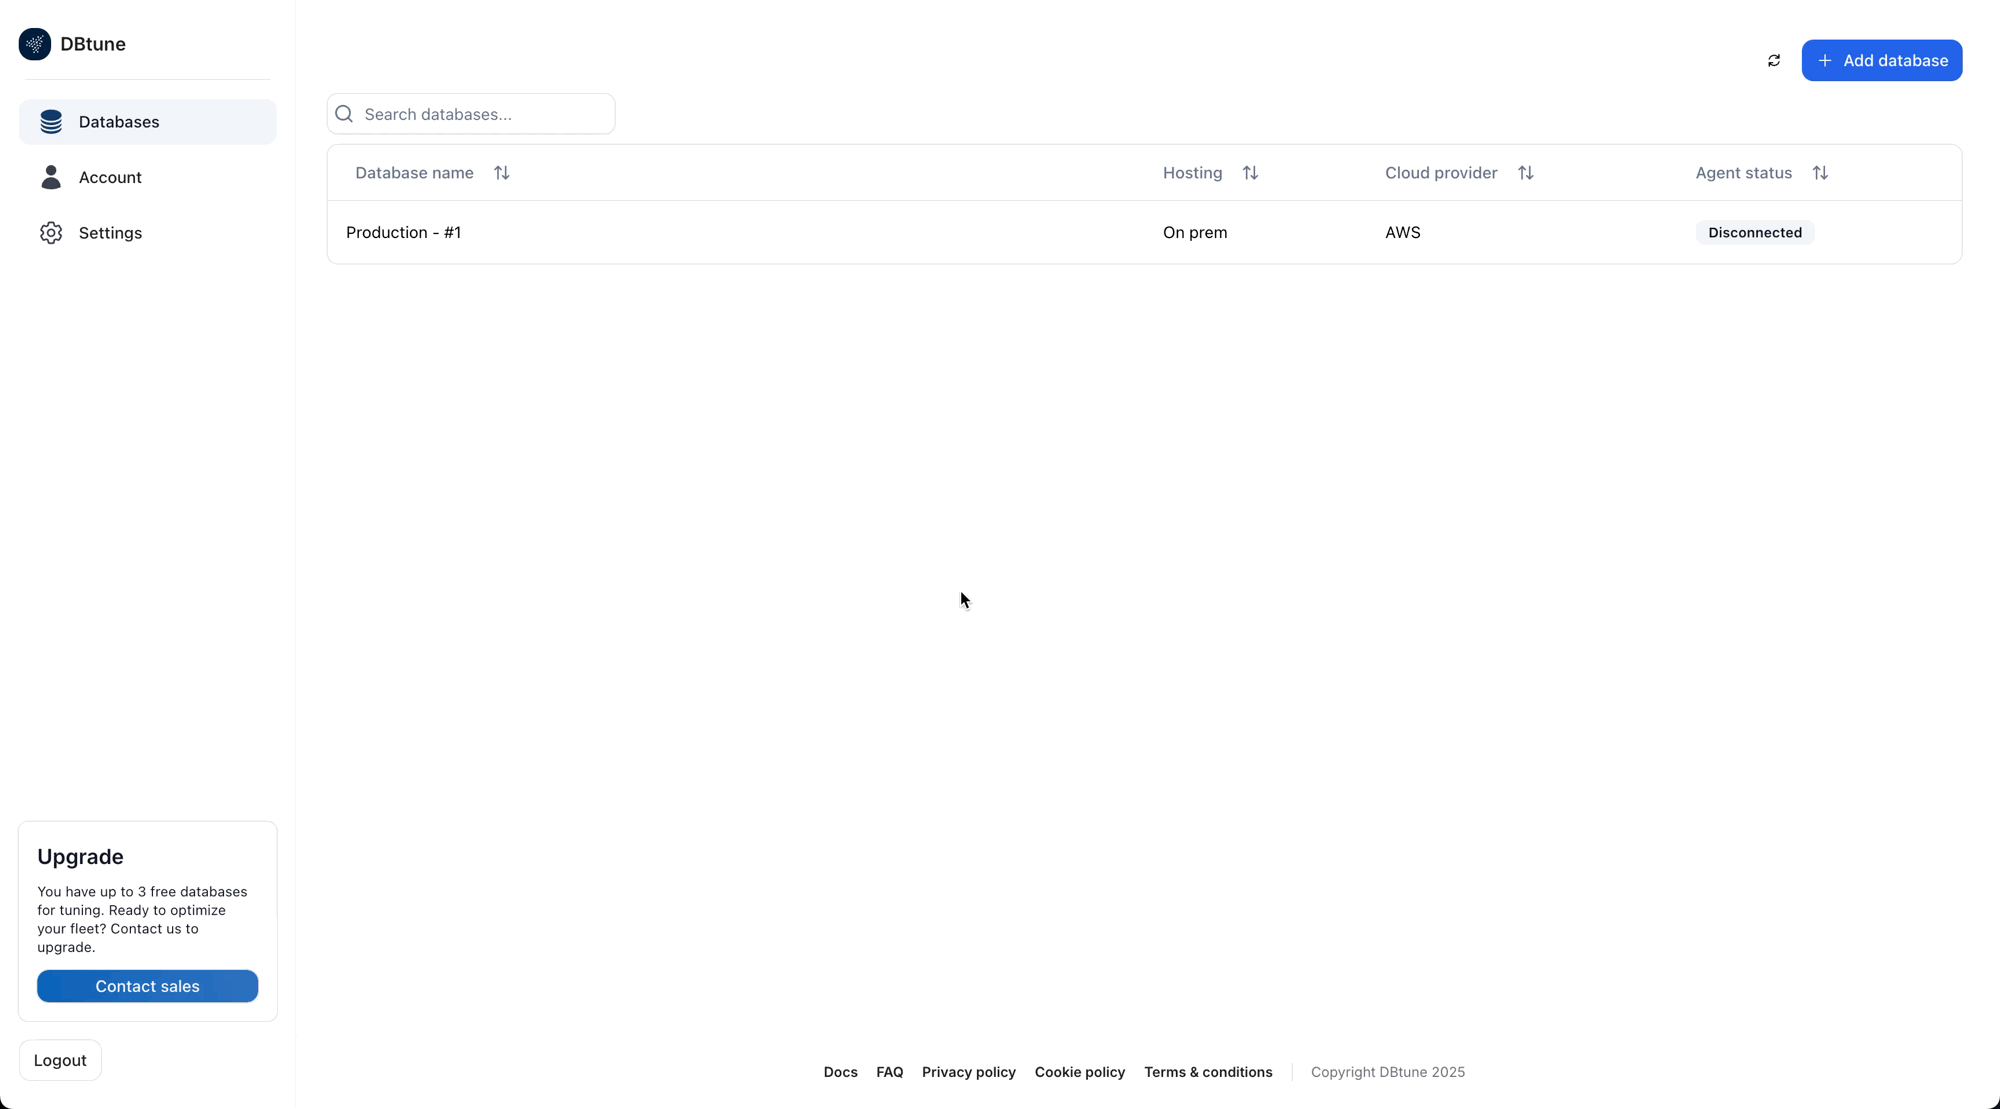Screen dimensions: 2000x1109
Task: Click the Account sidebar icon
Action: [51, 176]
